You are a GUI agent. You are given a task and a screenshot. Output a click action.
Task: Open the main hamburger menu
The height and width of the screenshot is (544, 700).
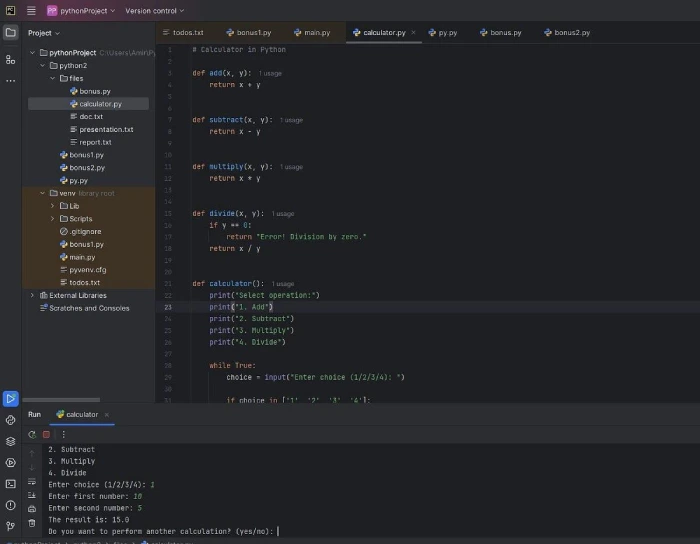click(31, 10)
